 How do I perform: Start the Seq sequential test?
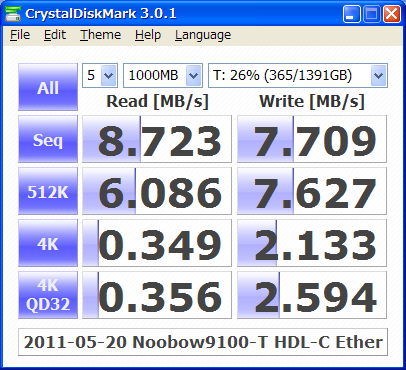48,139
